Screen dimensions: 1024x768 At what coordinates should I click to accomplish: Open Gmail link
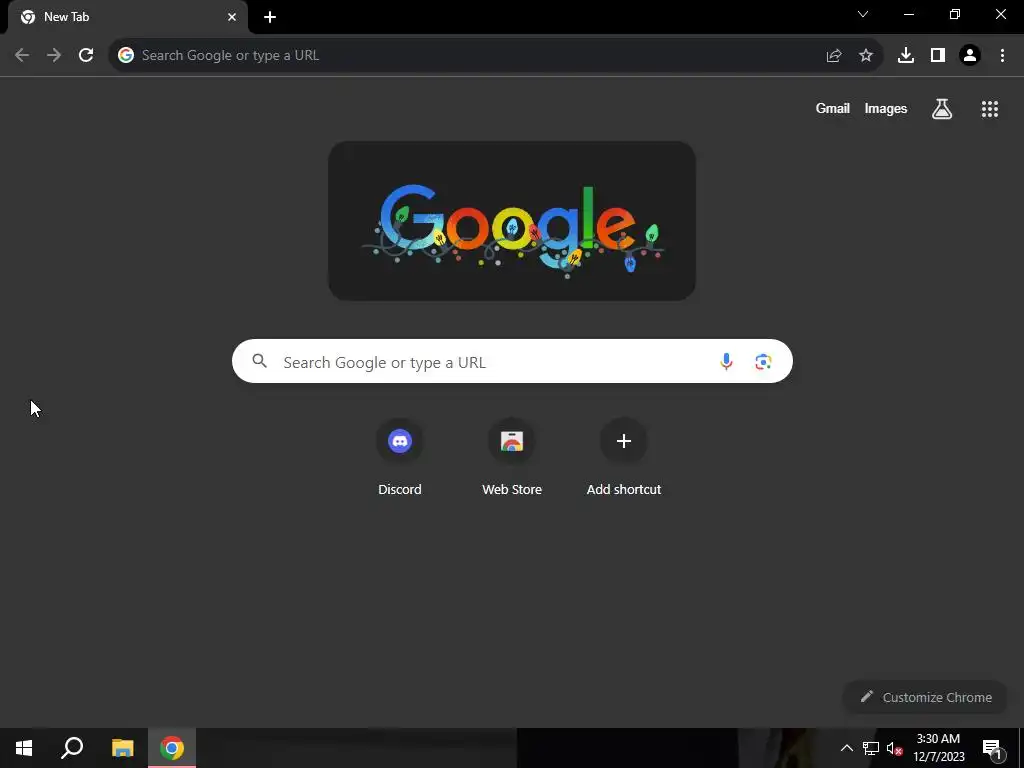point(833,109)
